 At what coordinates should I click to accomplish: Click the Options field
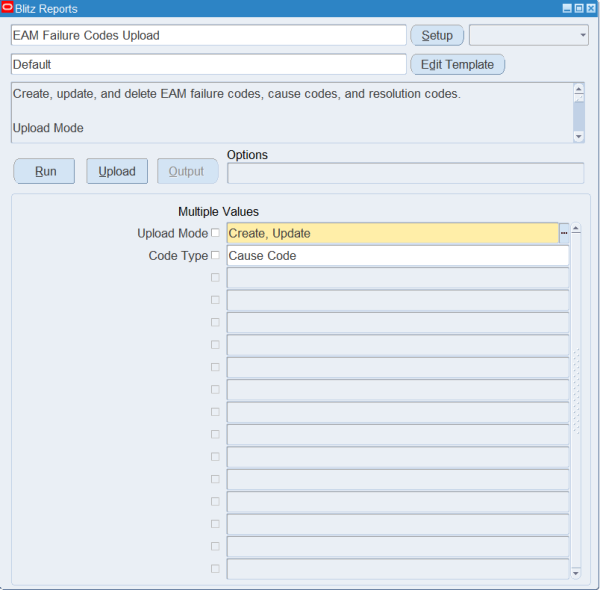click(x=406, y=173)
